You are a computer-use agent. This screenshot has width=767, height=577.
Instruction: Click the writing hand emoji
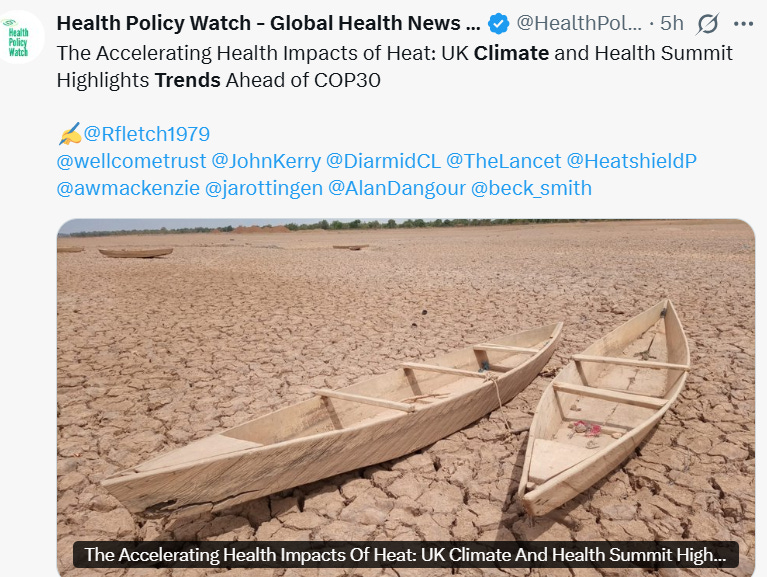click(x=69, y=134)
